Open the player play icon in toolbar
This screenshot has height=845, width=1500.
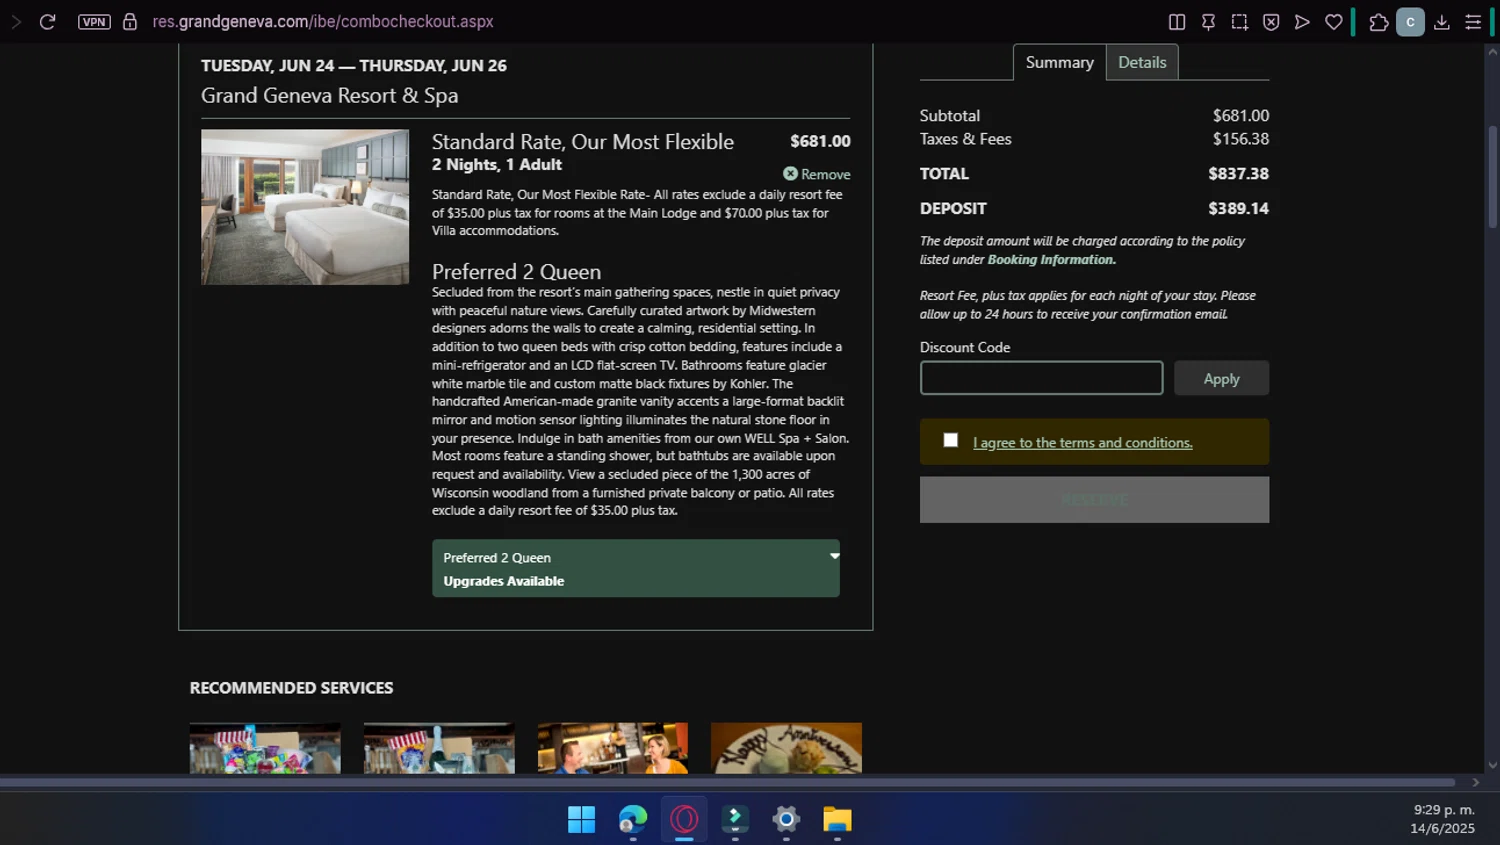1302,21
